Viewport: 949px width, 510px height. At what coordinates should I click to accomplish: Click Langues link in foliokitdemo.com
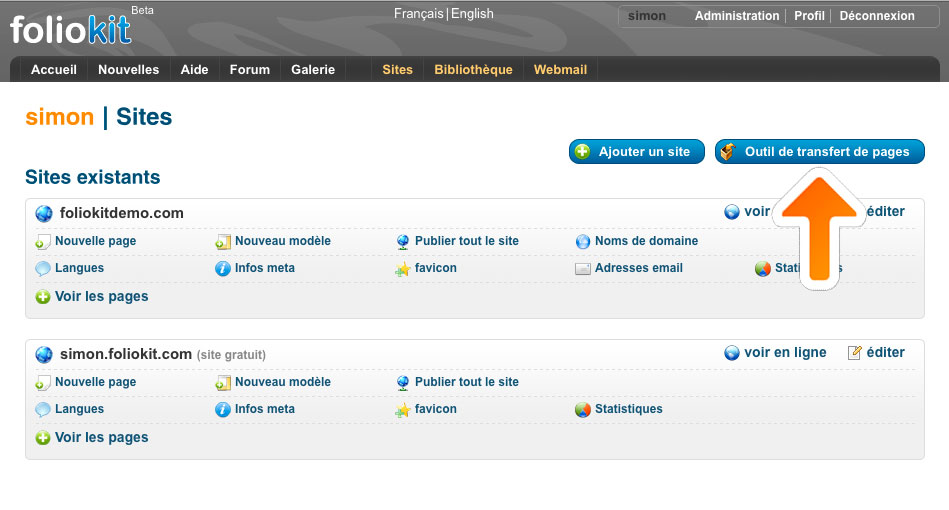tap(79, 268)
